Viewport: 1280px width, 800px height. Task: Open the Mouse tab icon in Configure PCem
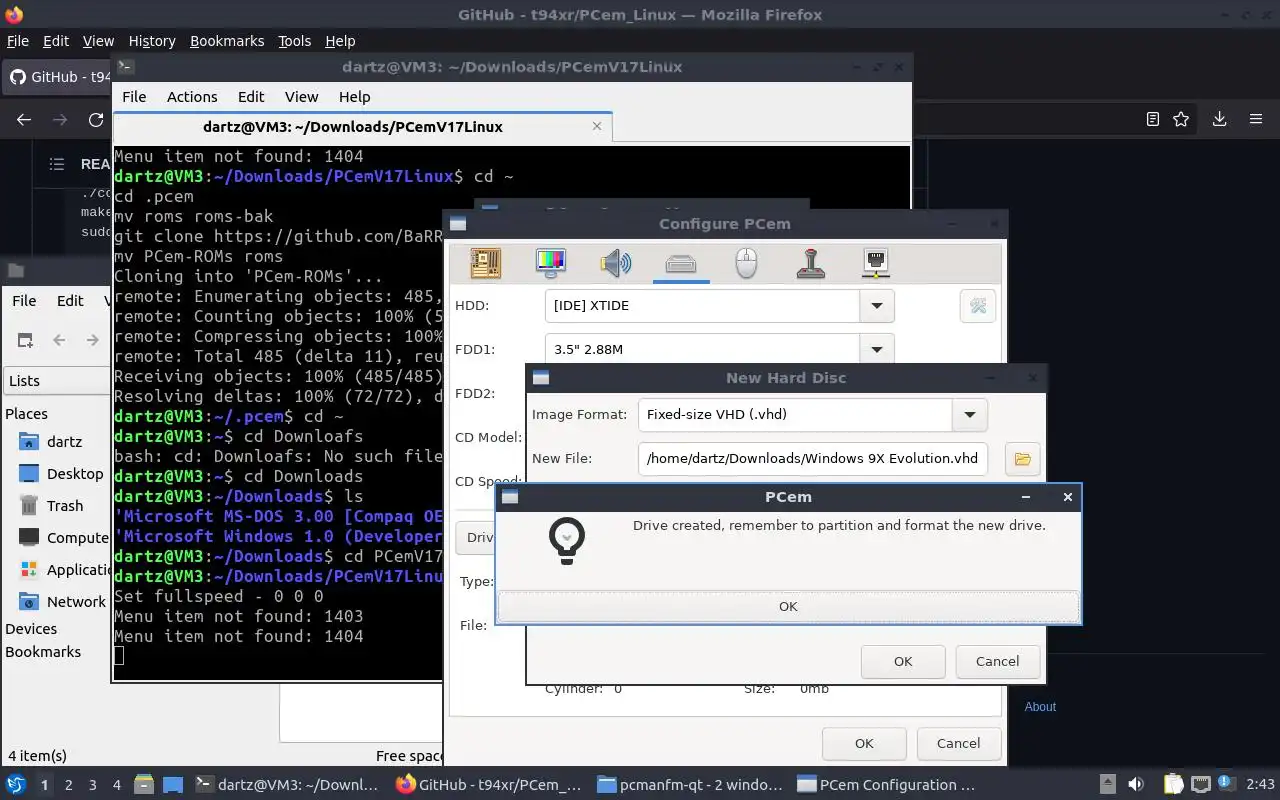point(746,263)
